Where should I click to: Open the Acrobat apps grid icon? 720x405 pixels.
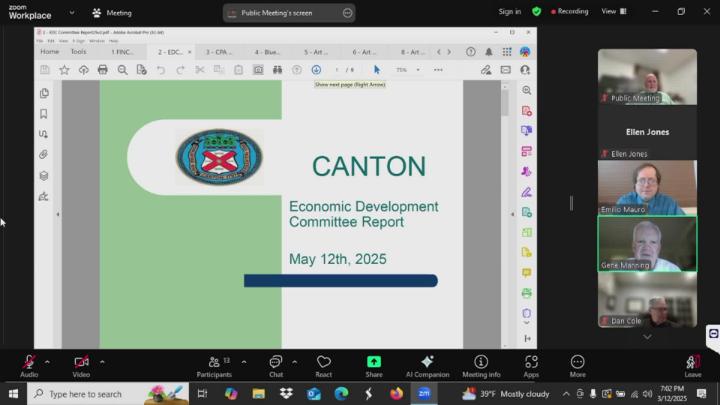507,52
